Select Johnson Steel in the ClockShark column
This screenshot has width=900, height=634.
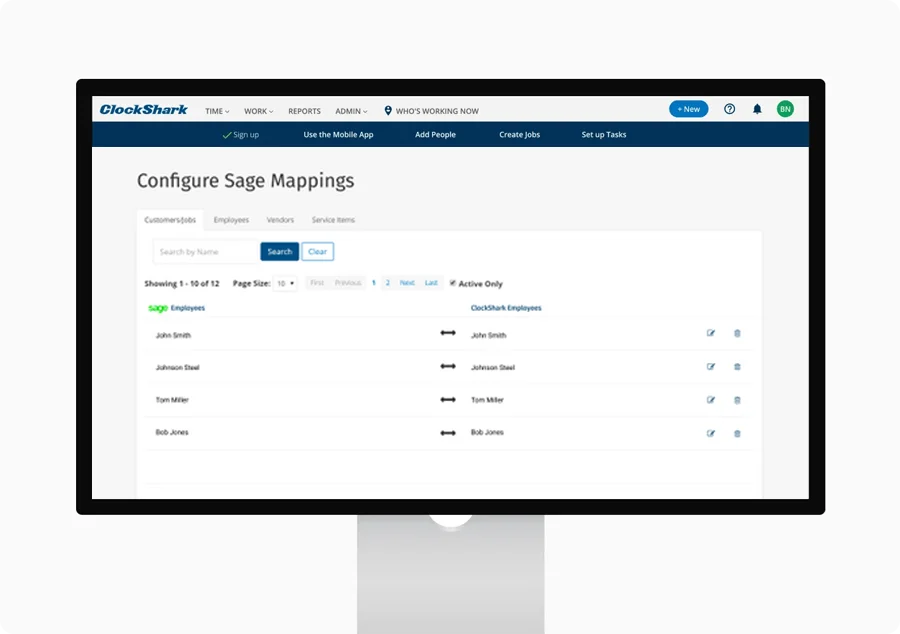(x=492, y=367)
